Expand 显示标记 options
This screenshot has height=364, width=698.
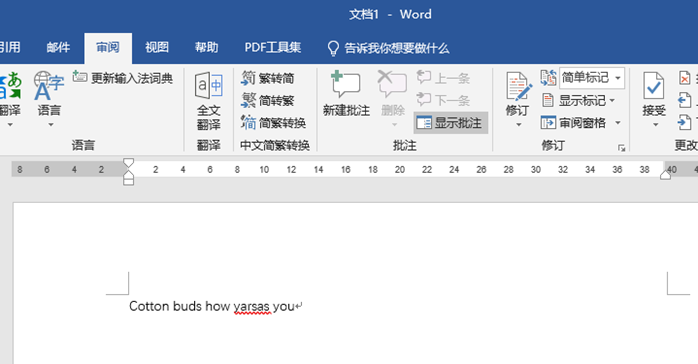coord(579,101)
